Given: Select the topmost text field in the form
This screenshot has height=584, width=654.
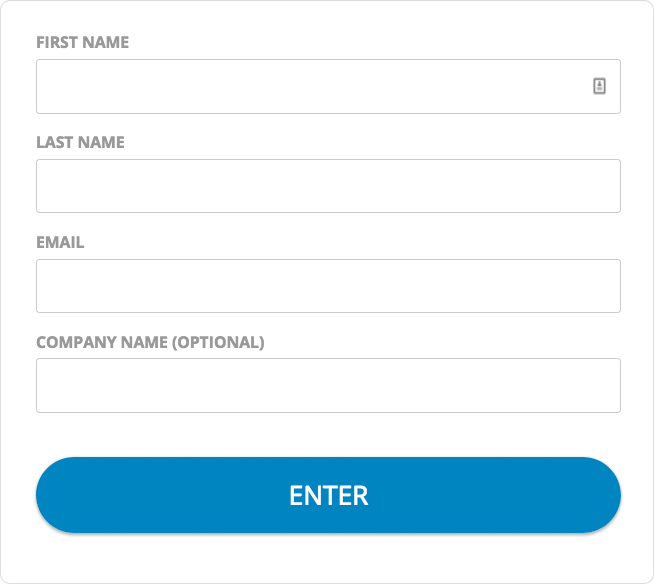Looking at the screenshot, I should [310, 86].
